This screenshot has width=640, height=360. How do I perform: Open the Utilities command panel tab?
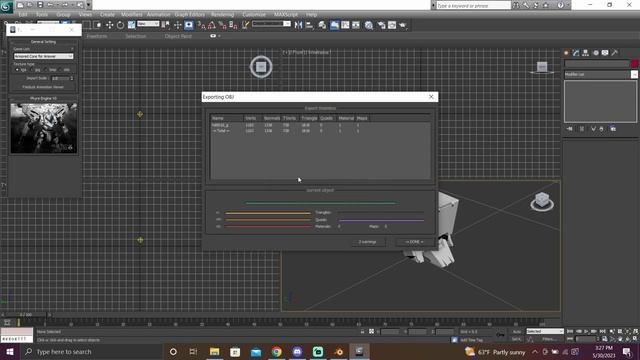click(x=615, y=53)
